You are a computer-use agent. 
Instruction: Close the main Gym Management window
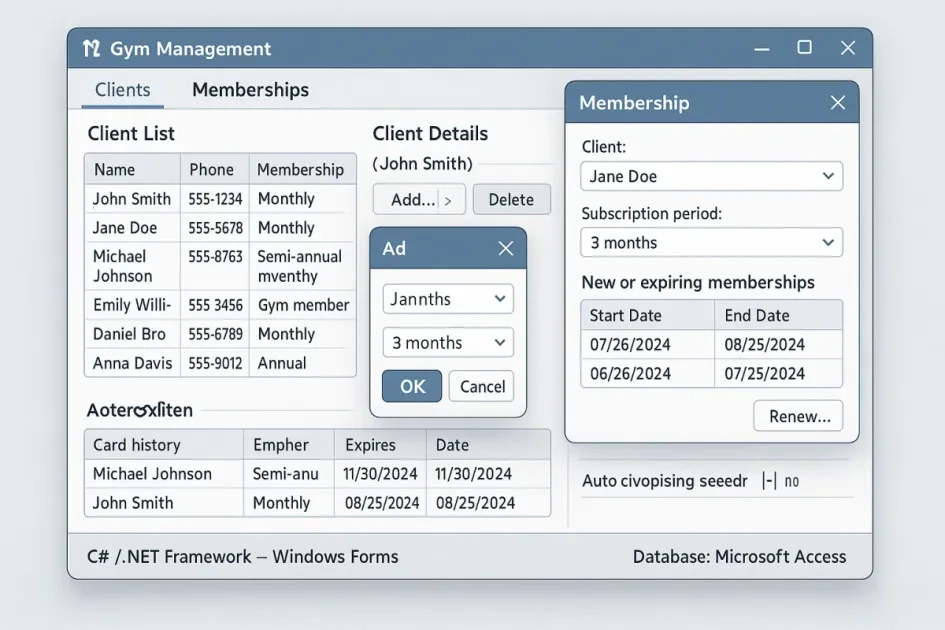848,48
